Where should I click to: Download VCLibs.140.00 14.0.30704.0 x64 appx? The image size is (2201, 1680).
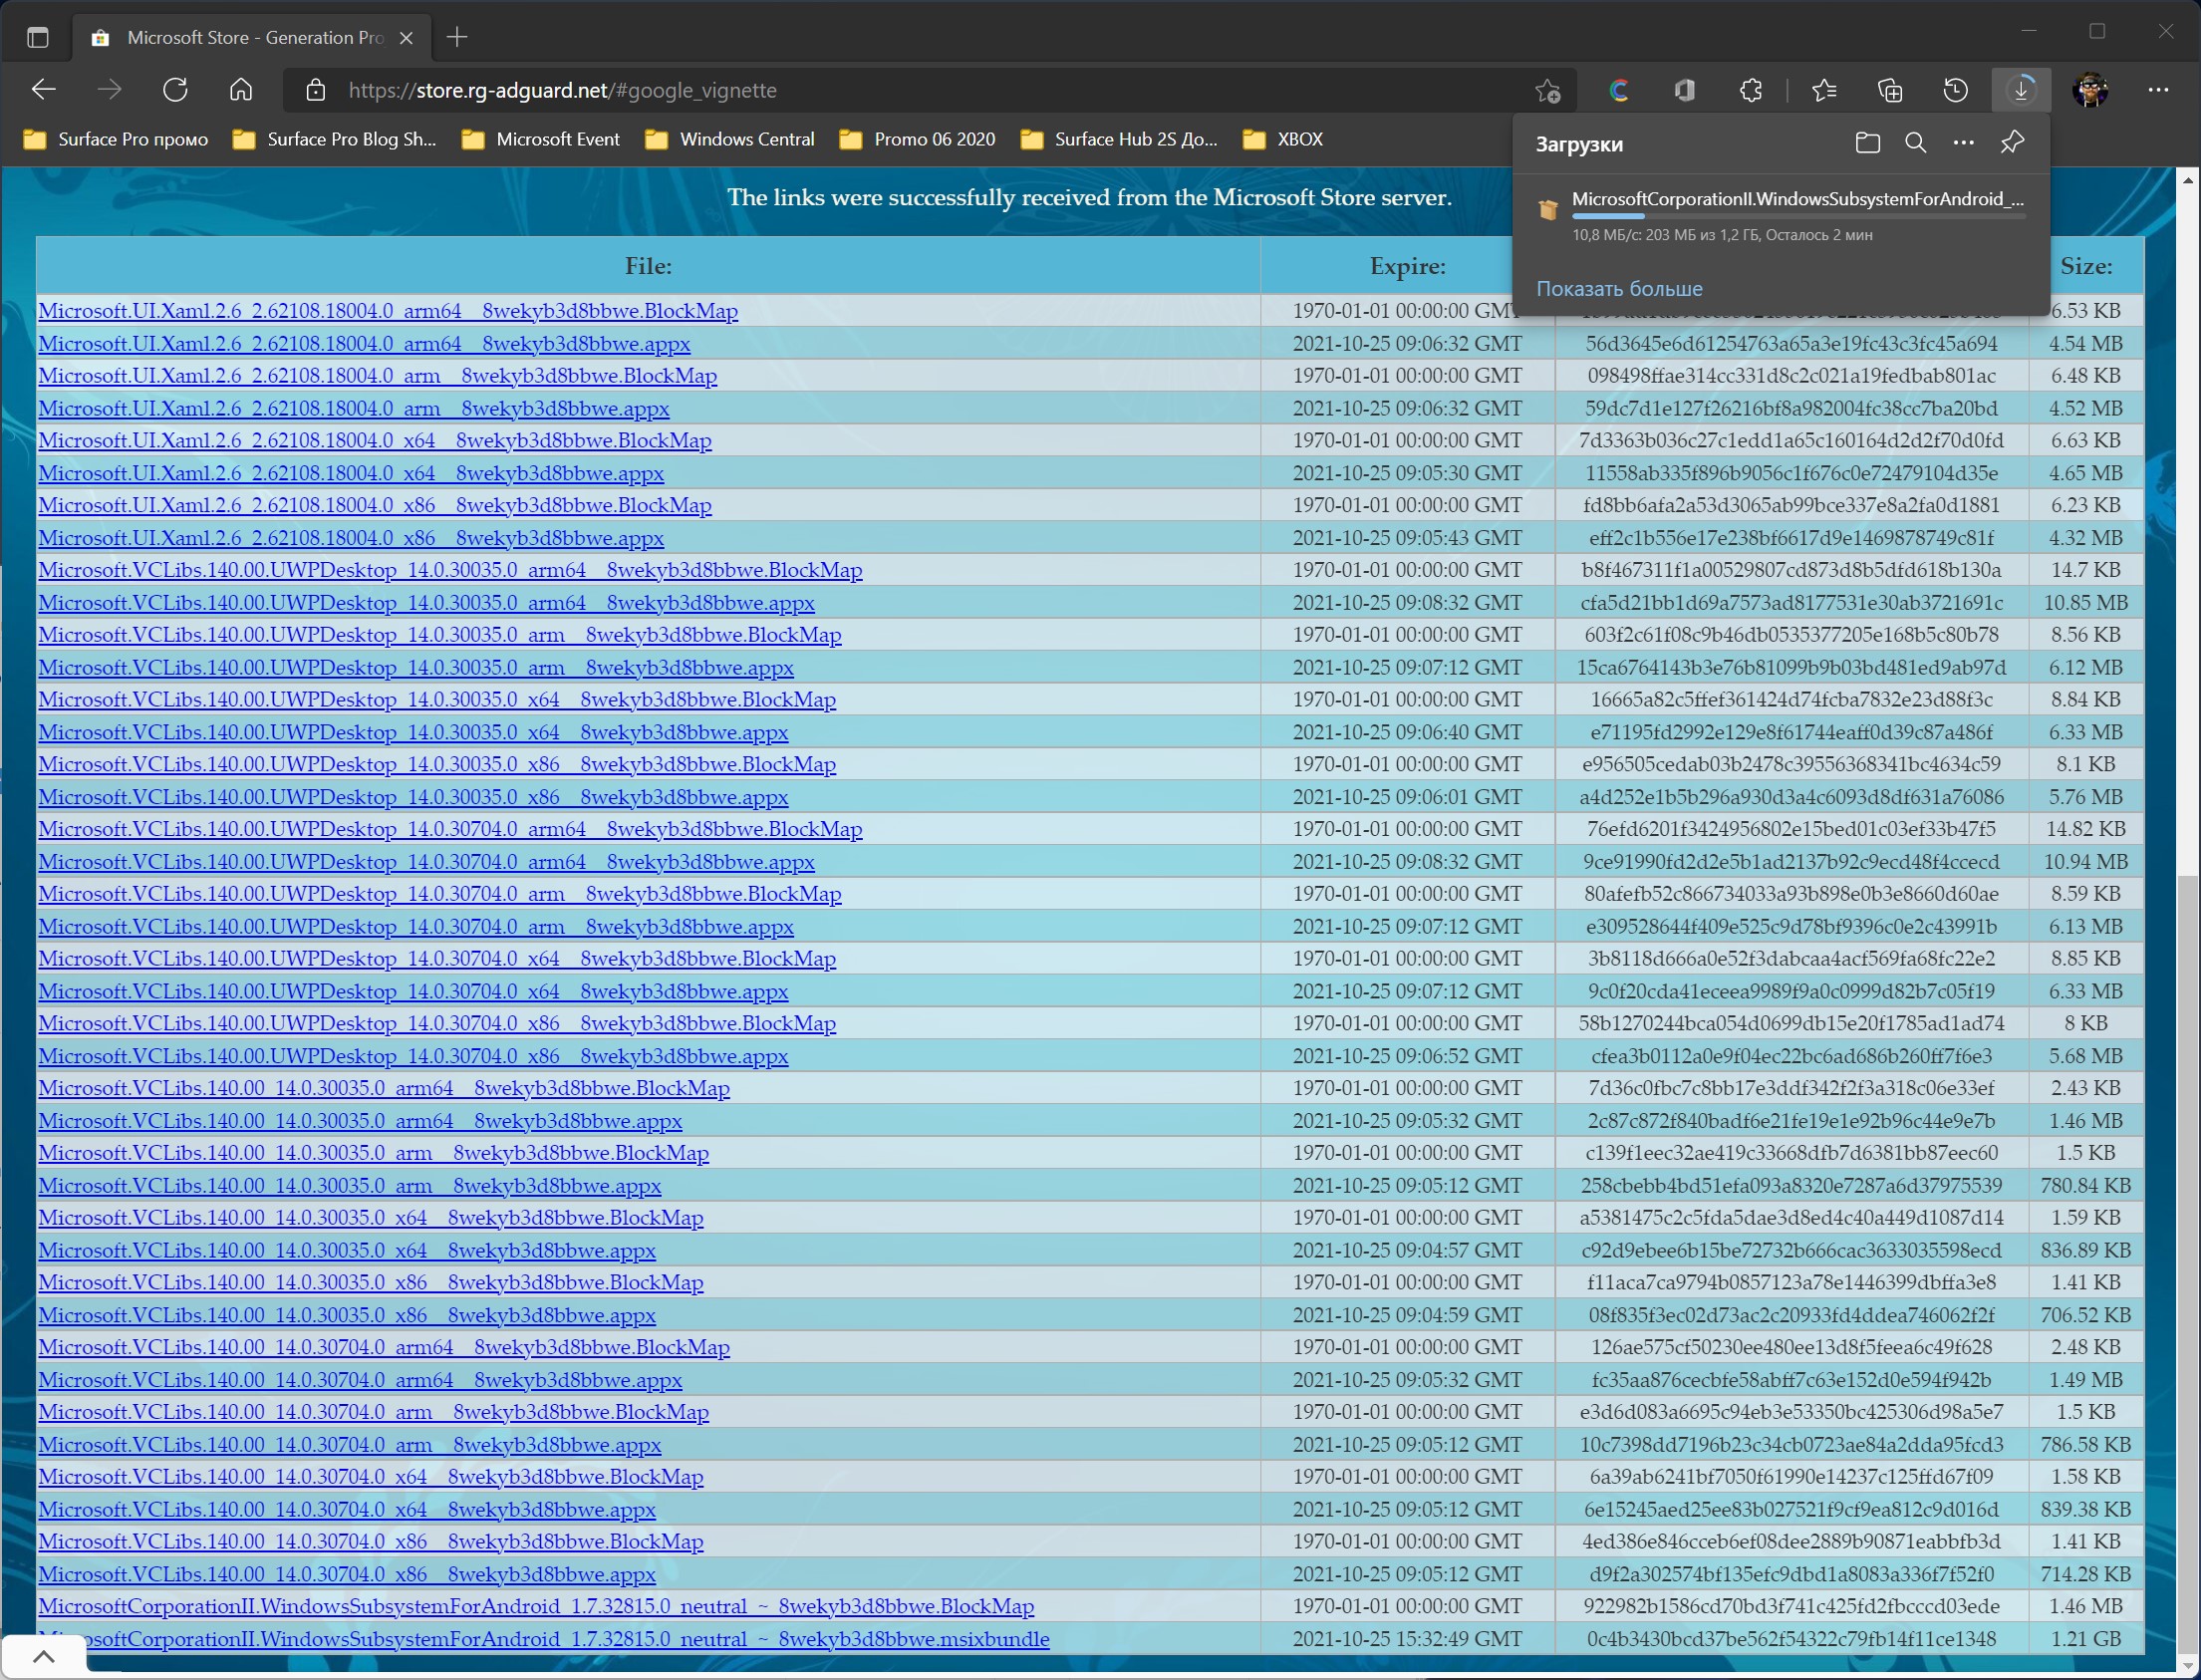tap(347, 1509)
